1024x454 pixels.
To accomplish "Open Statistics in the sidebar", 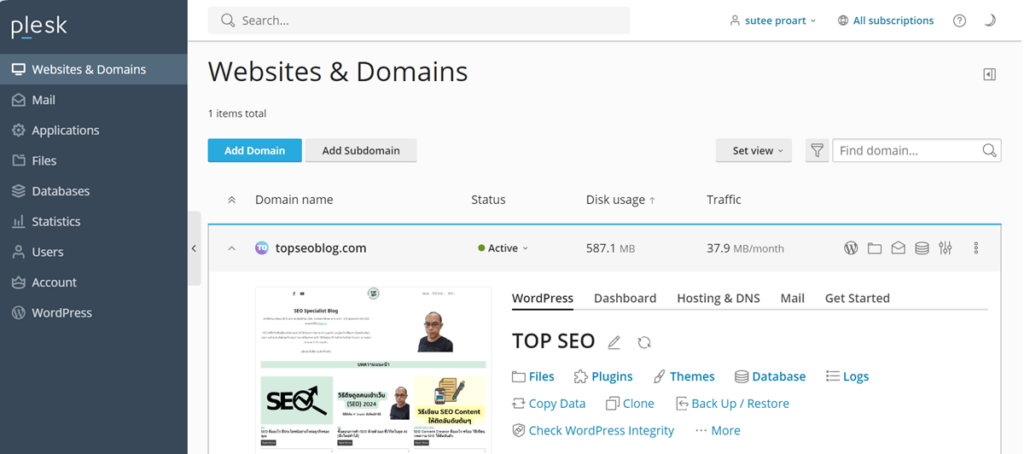I will point(93,221).
